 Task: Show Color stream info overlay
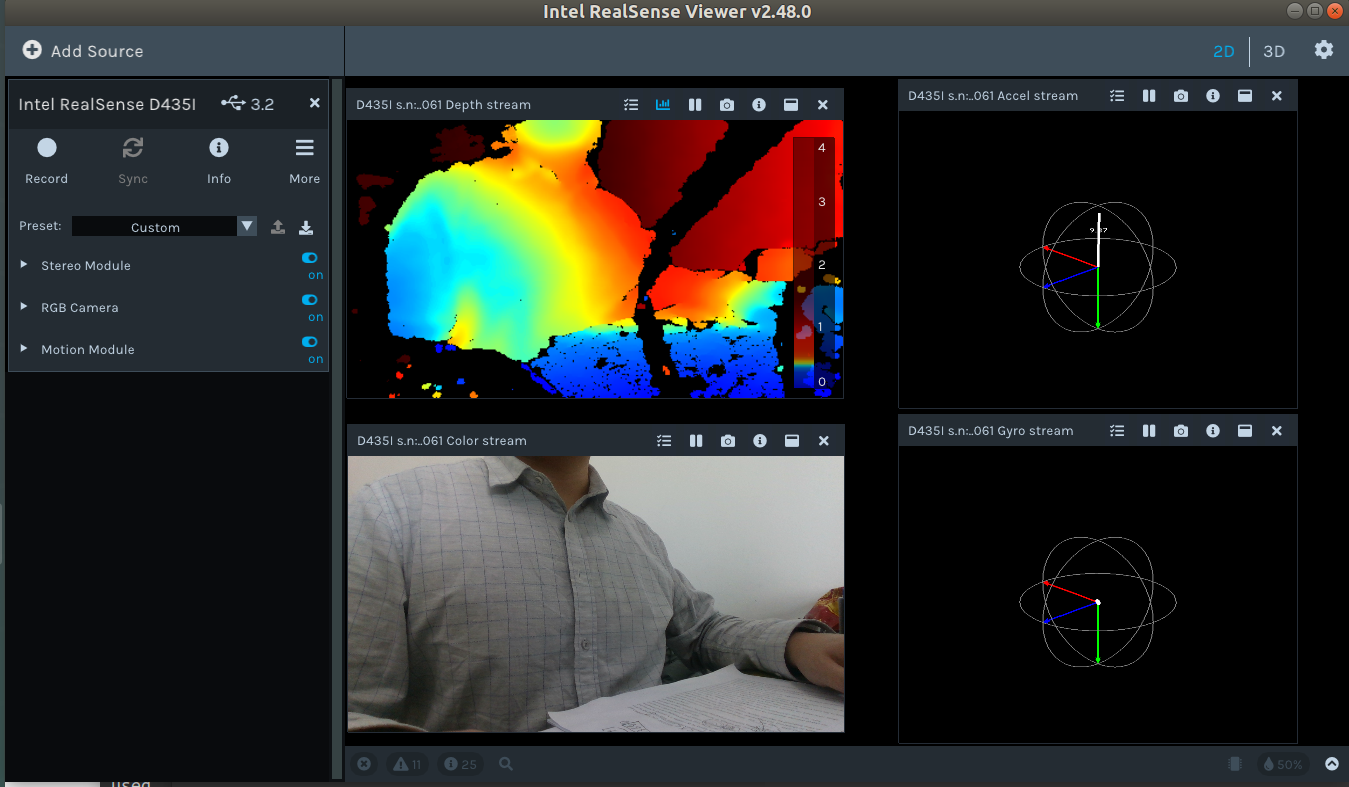pos(760,440)
